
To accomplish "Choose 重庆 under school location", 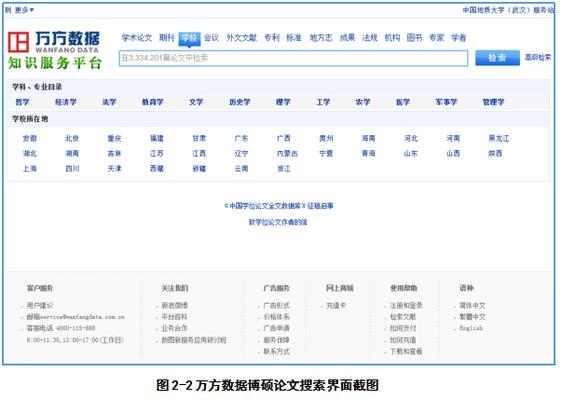I will [x=114, y=138].
